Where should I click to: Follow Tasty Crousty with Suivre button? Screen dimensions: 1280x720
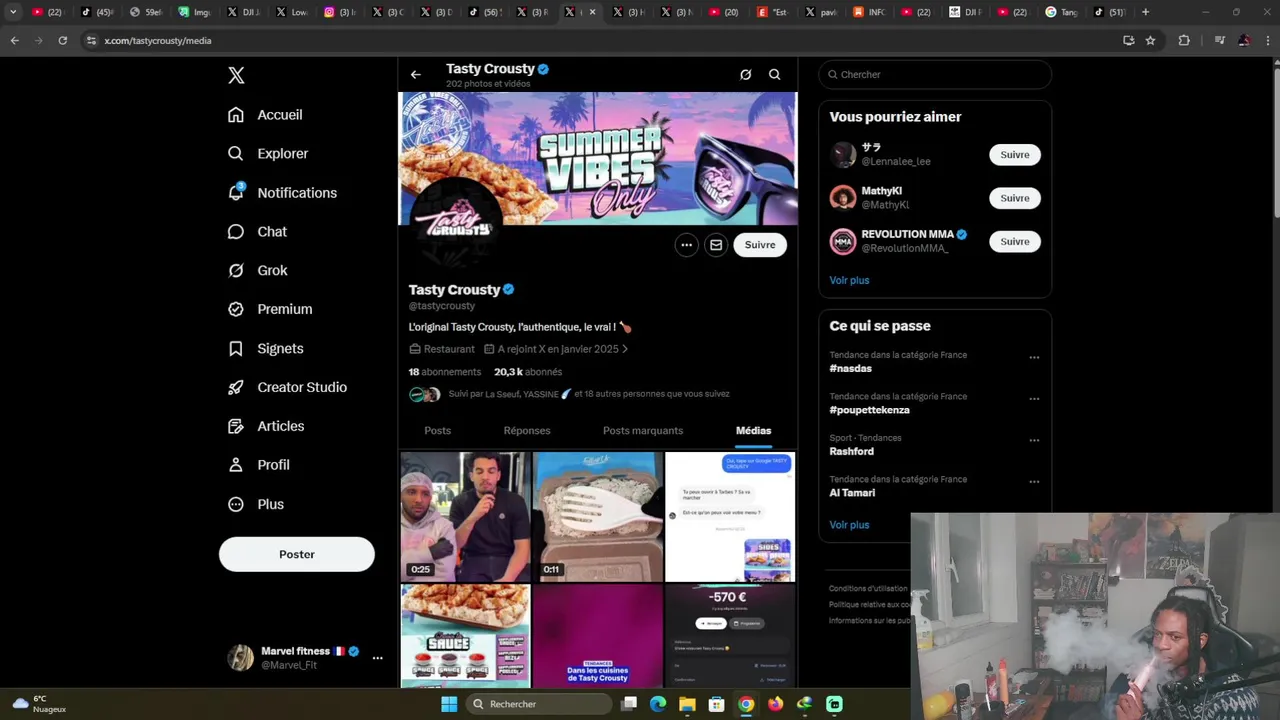click(x=760, y=245)
